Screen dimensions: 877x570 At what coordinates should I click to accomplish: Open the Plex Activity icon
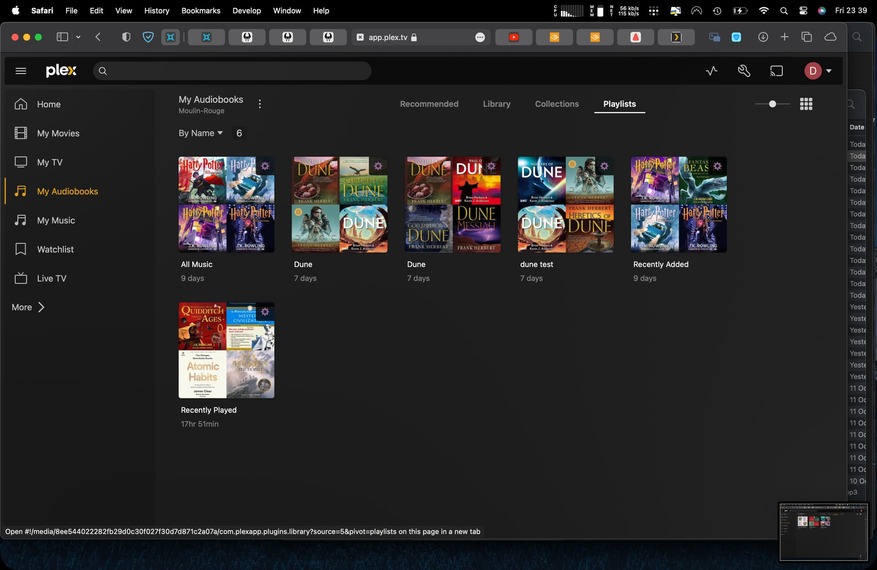(711, 71)
